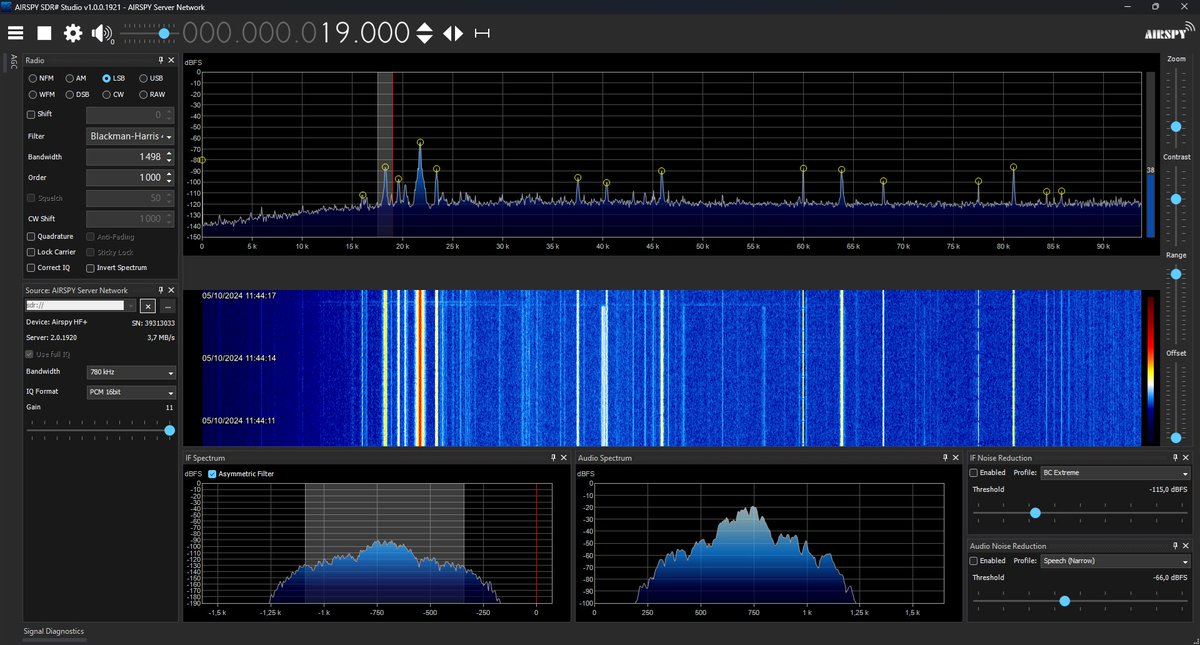Open the hamburger menu
Image resolution: width=1200 pixels, height=645 pixels.
15,33
